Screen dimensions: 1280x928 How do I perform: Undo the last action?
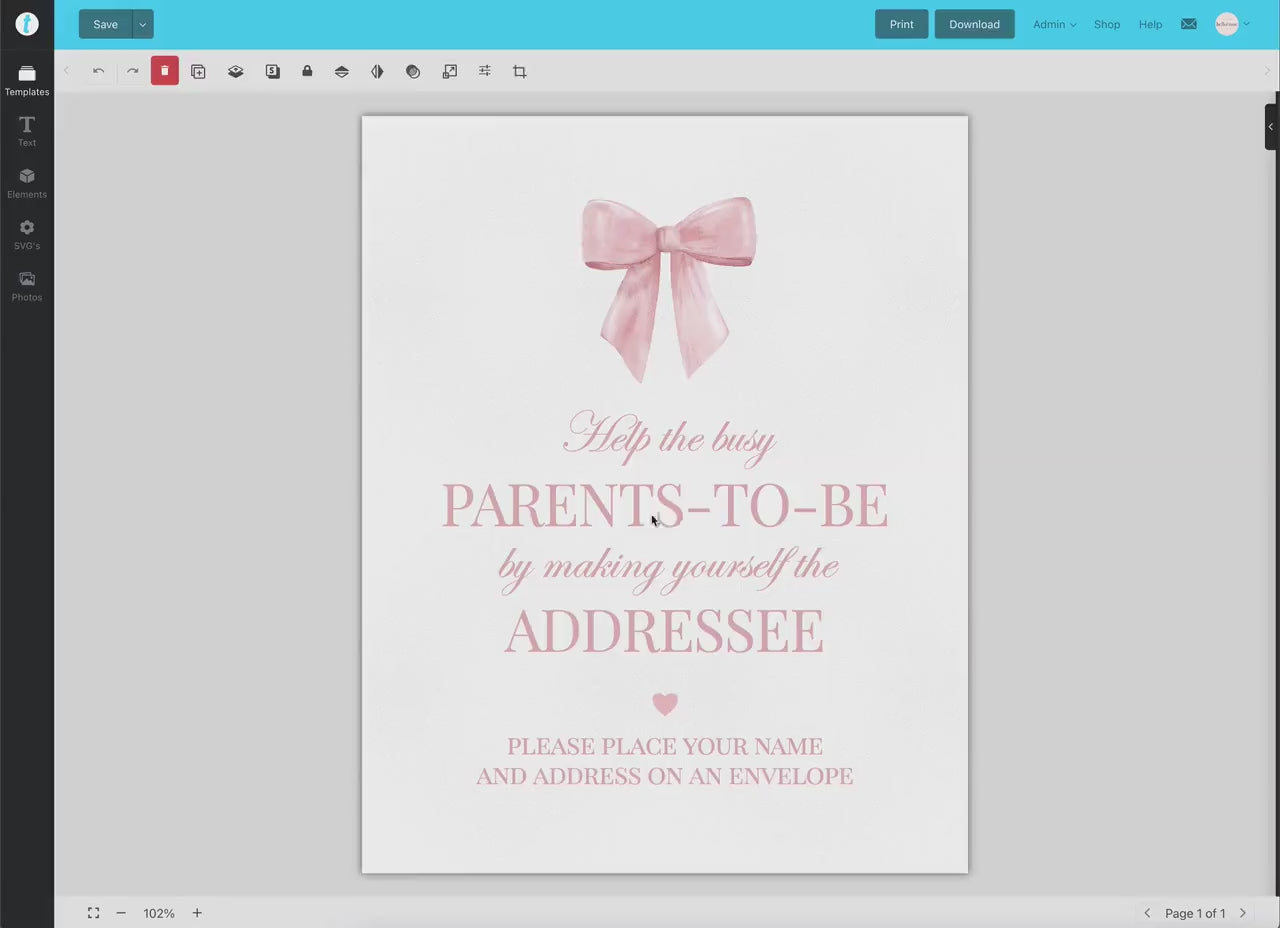pos(98,71)
